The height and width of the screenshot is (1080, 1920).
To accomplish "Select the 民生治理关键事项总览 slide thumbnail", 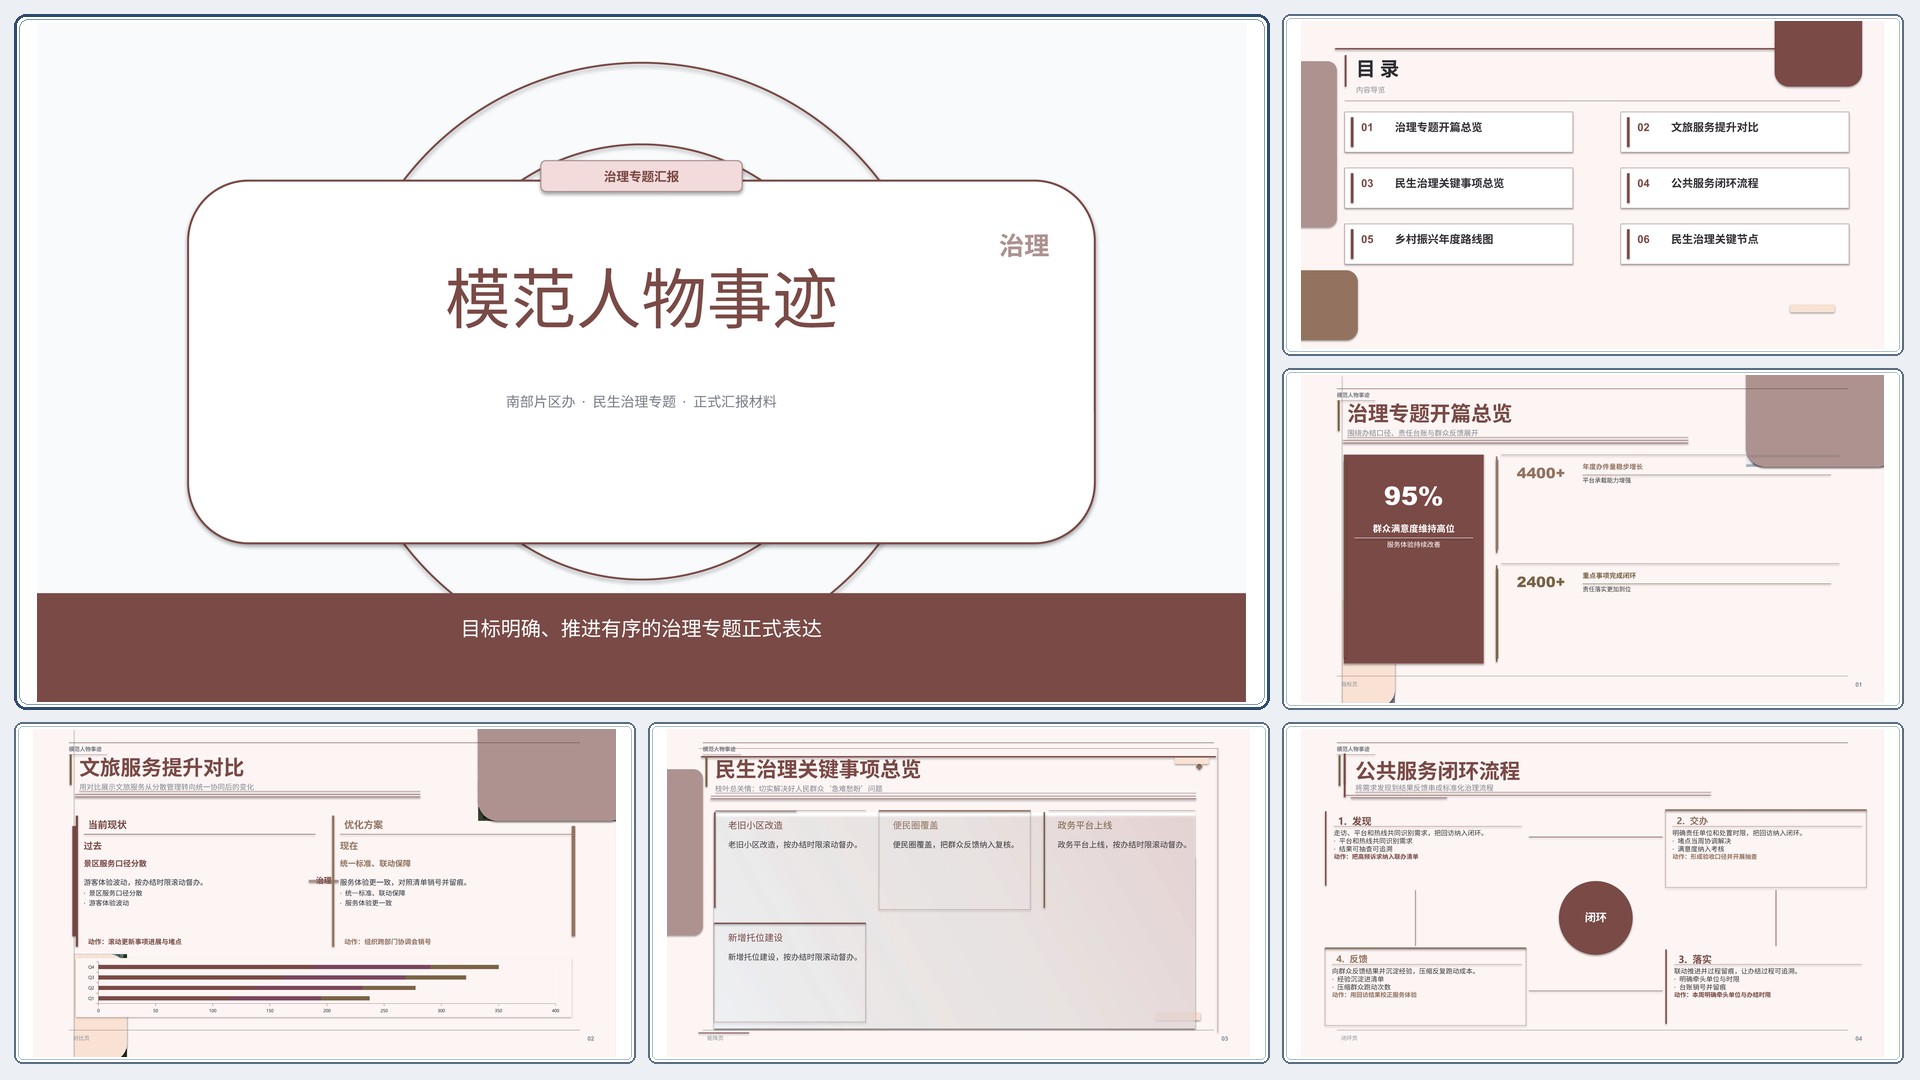I will coord(958,893).
